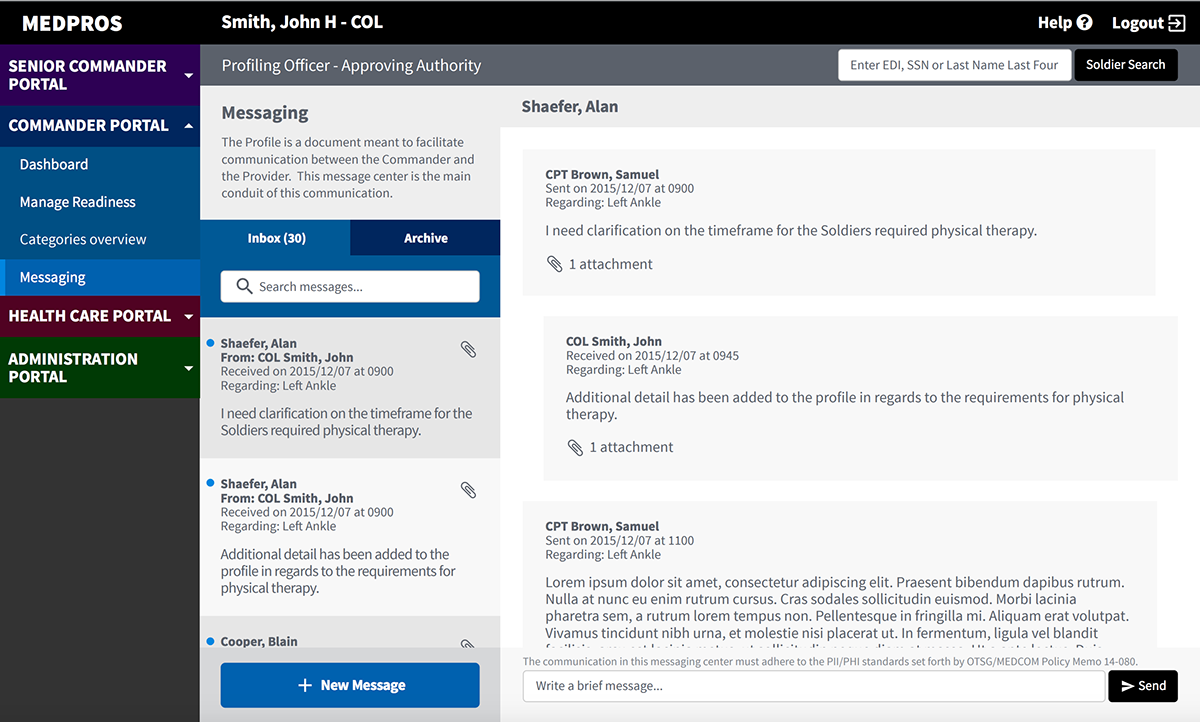Switch to the Archive tab
This screenshot has height=722, width=1200.
pos(425,238)
